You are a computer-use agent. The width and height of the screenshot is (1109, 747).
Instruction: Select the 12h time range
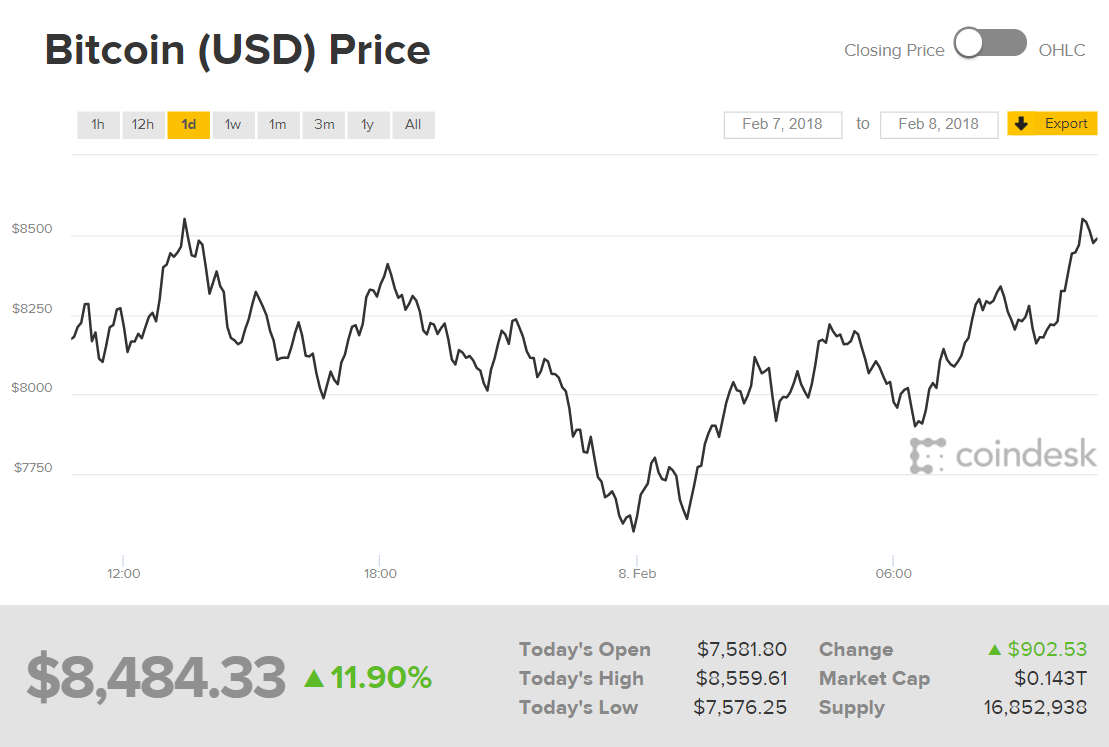[143, 125]
